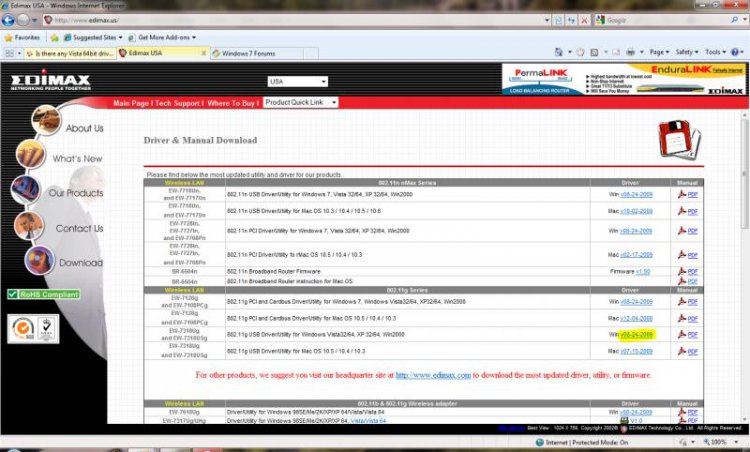Click the Download sidebar disc icon
Viewport: 750px width, 452px height.
(x=40, y=260)
